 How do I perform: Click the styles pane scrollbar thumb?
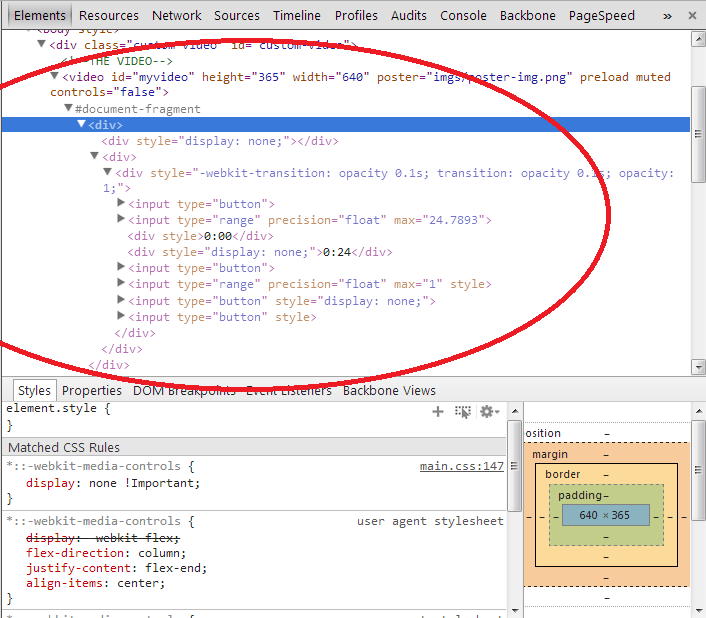pyautogui.click(x=514, y=466)
